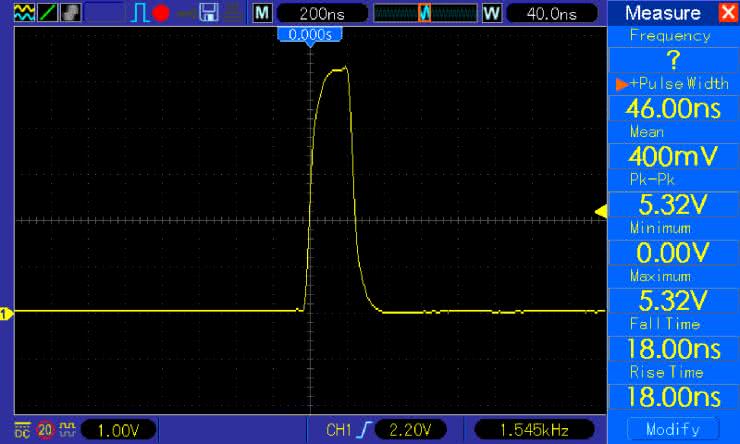Click the DC coupling icon
Image resolution: width=740 pixels, height=444 pixels.
coord(22,430)
